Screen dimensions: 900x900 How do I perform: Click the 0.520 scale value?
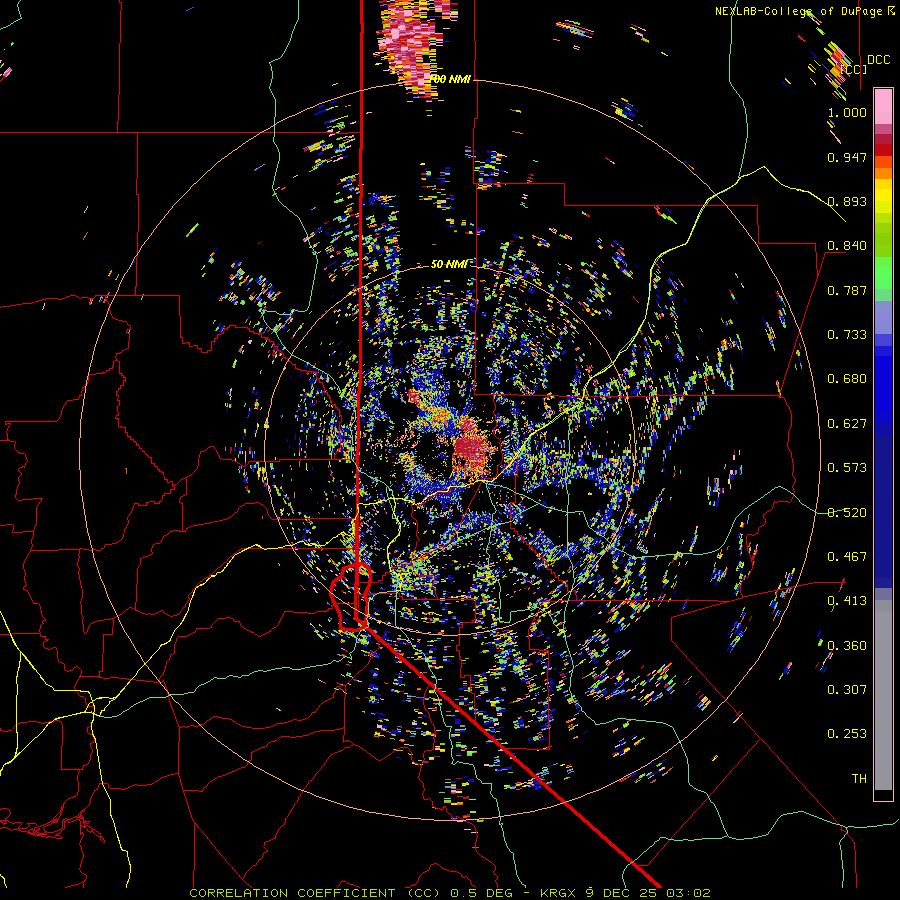[x=847, y=513]
